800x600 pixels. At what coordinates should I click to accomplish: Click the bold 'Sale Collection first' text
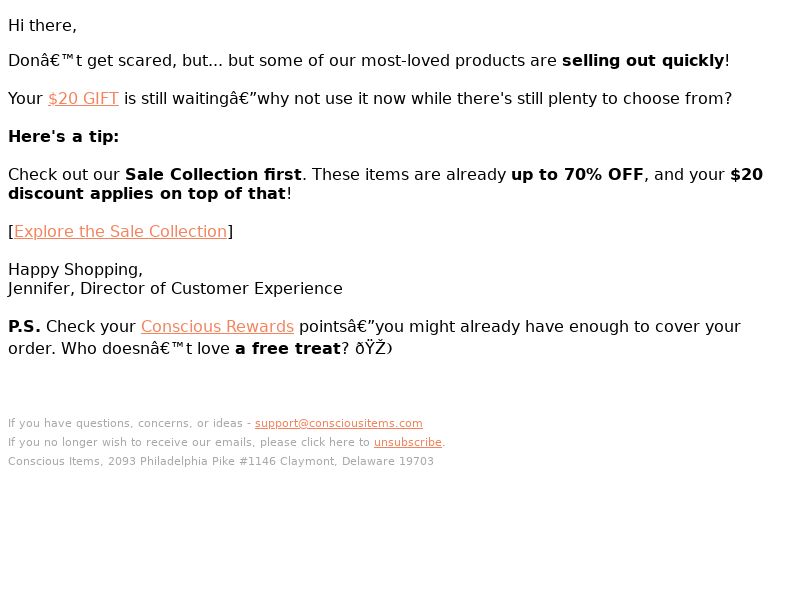pyautogui.click(x=213, y=174)
